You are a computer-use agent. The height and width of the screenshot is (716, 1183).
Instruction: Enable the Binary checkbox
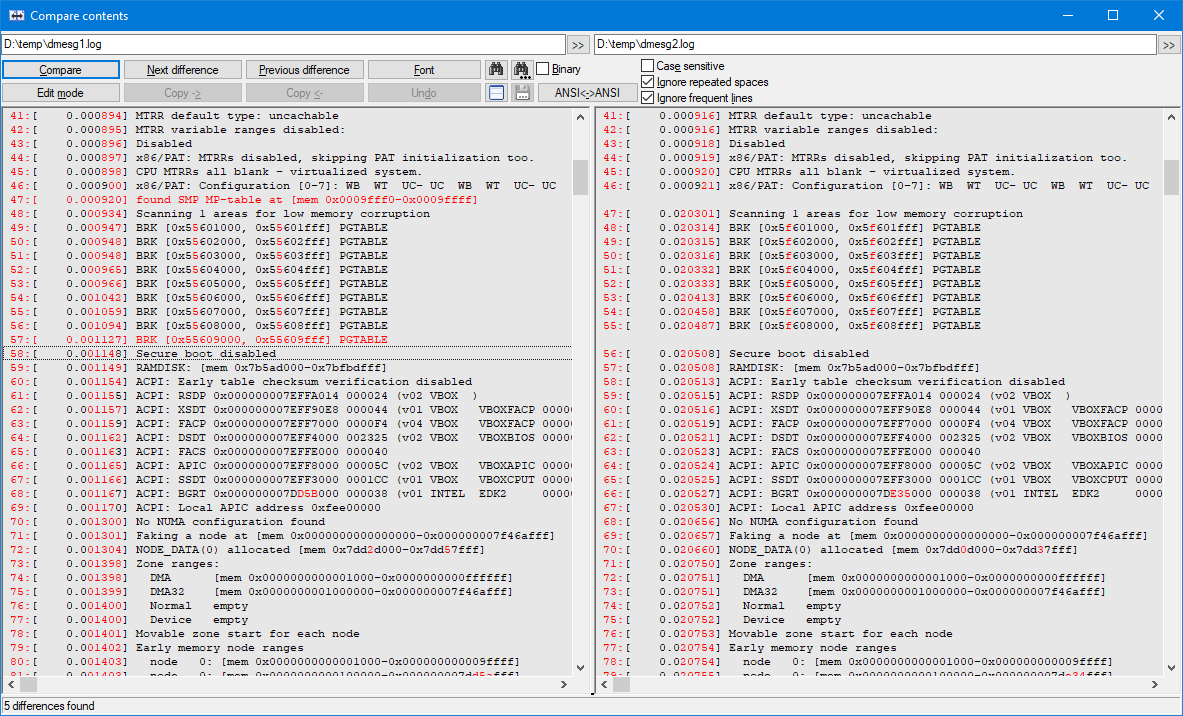point(543,70)
